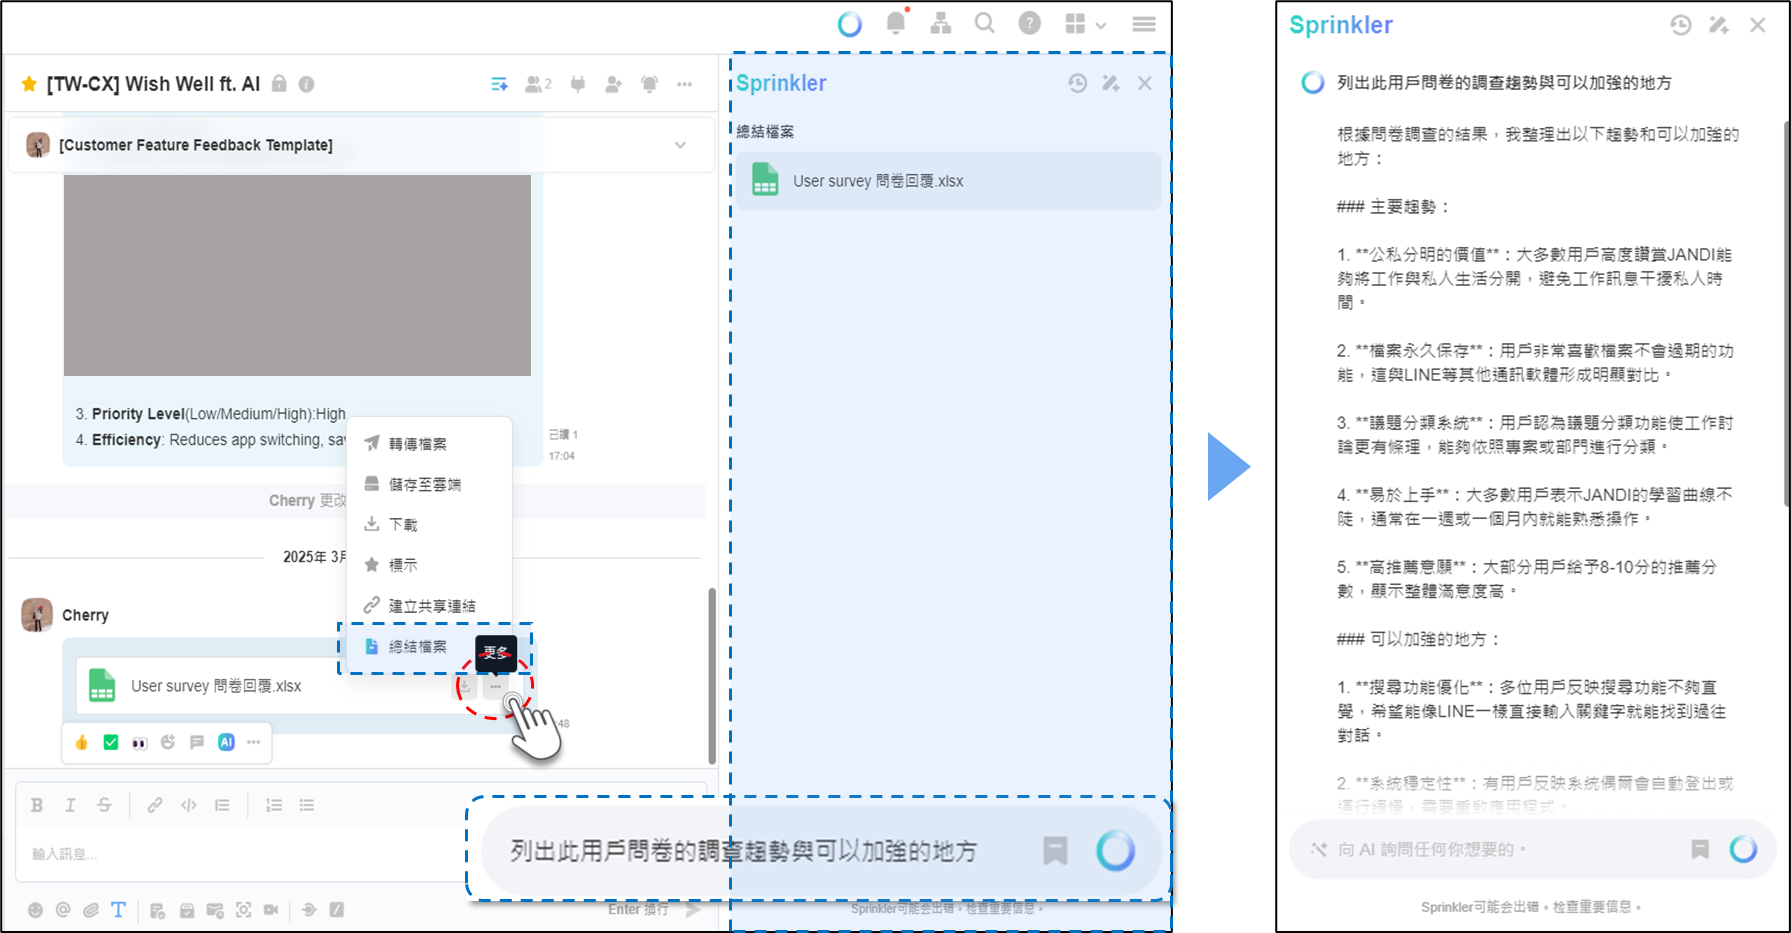Start a bulleted list
Viewport: 1791px width, 933px height.
(x=307, y=805)
